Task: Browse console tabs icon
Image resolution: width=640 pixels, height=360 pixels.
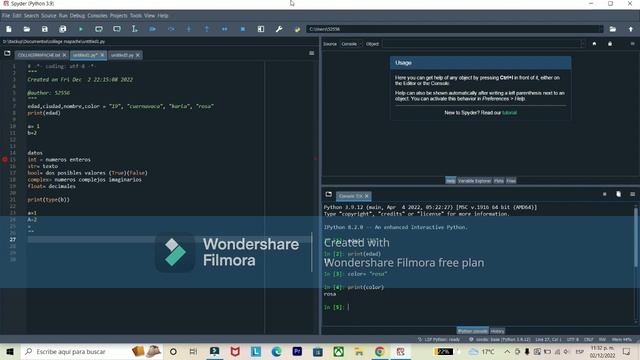Action: [329, 195]
